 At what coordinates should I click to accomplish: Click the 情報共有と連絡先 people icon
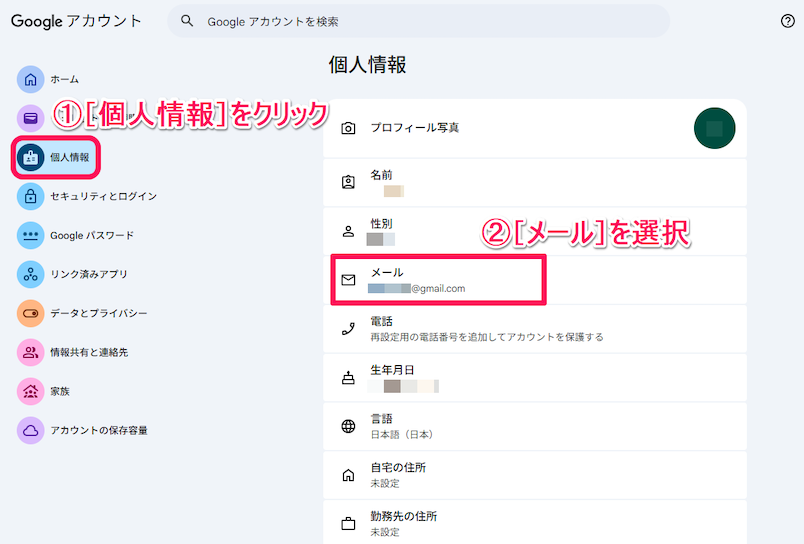click(x=31, y=352)
